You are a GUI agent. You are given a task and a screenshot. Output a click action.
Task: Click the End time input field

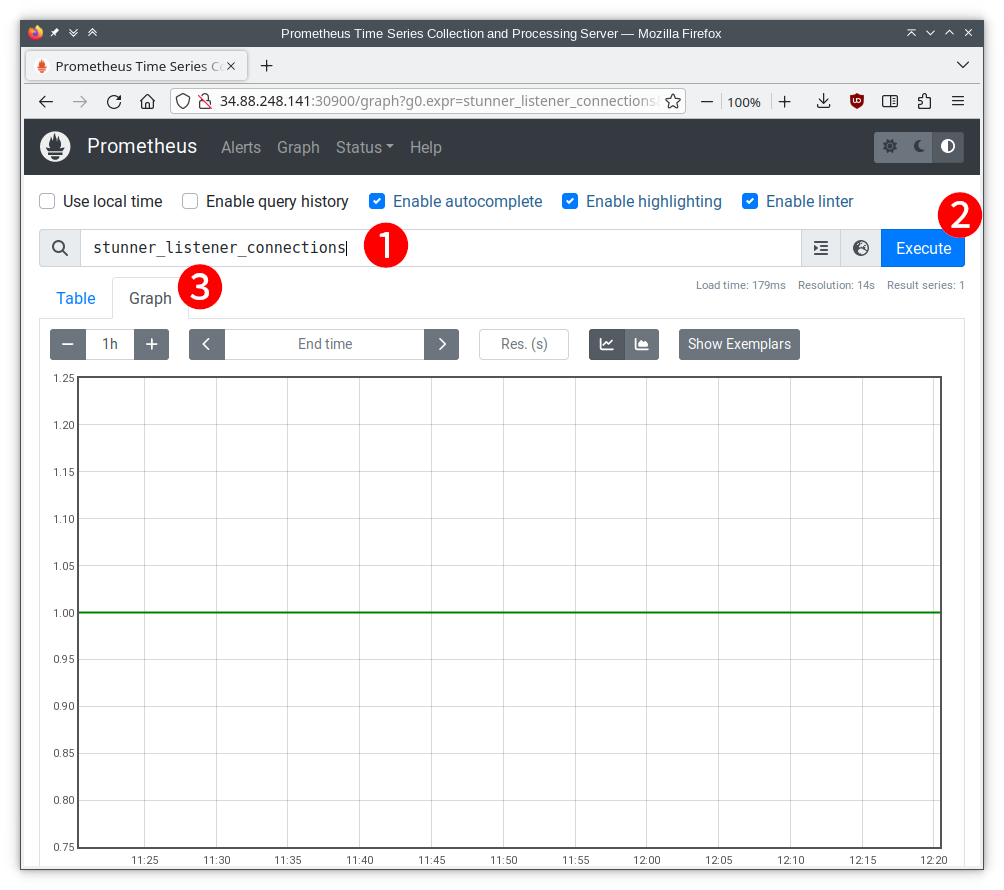click(x=325, y=344)
